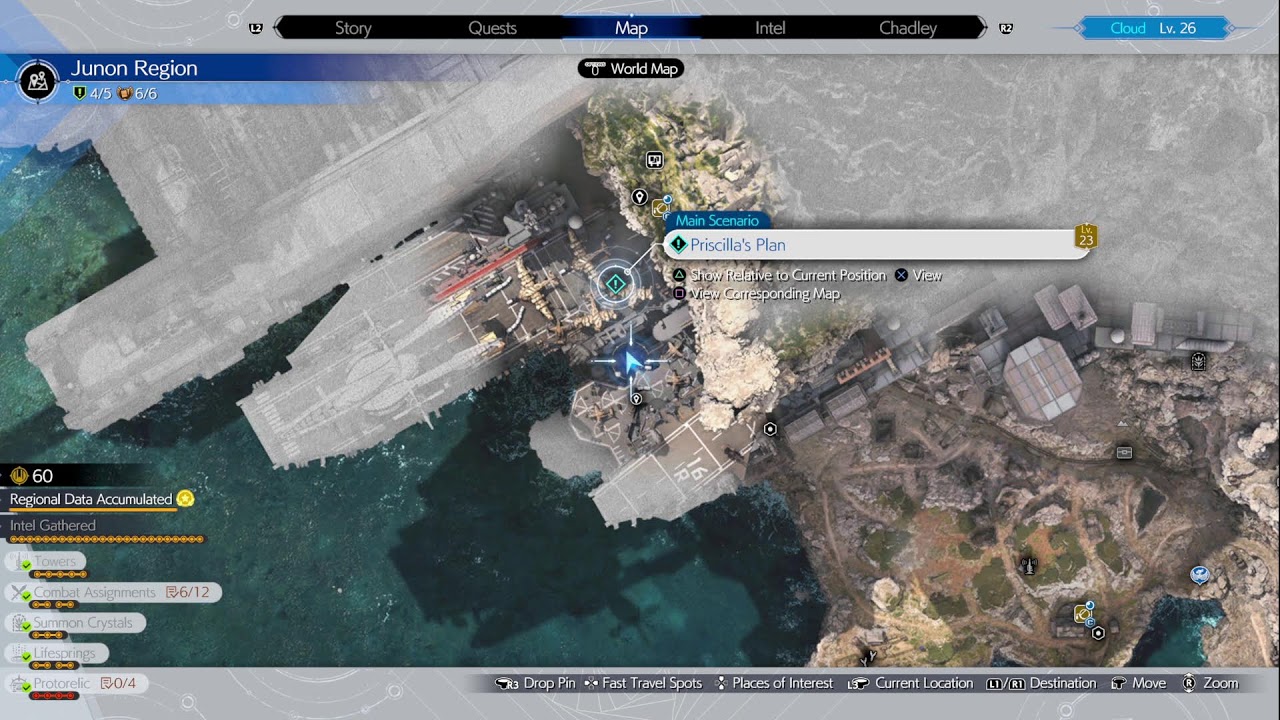Click the Cloud Lv. 26 character badge
This screenshot has width=1280, height=720.
(x=1154, y=28)
